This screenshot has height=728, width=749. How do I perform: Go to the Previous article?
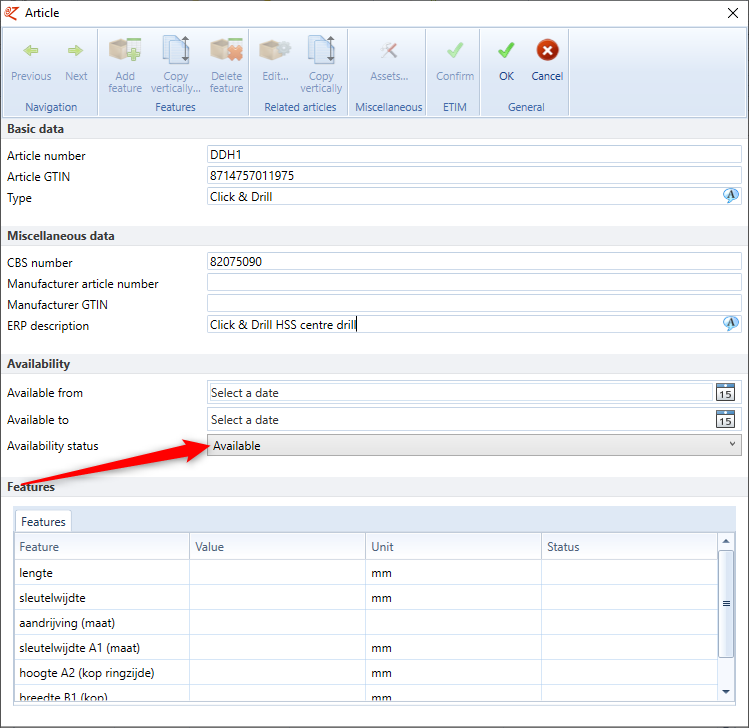pos(31,61)
